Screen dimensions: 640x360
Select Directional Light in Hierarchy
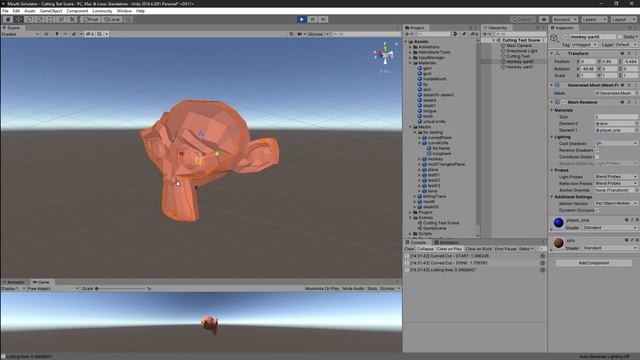tap(522, 51)
